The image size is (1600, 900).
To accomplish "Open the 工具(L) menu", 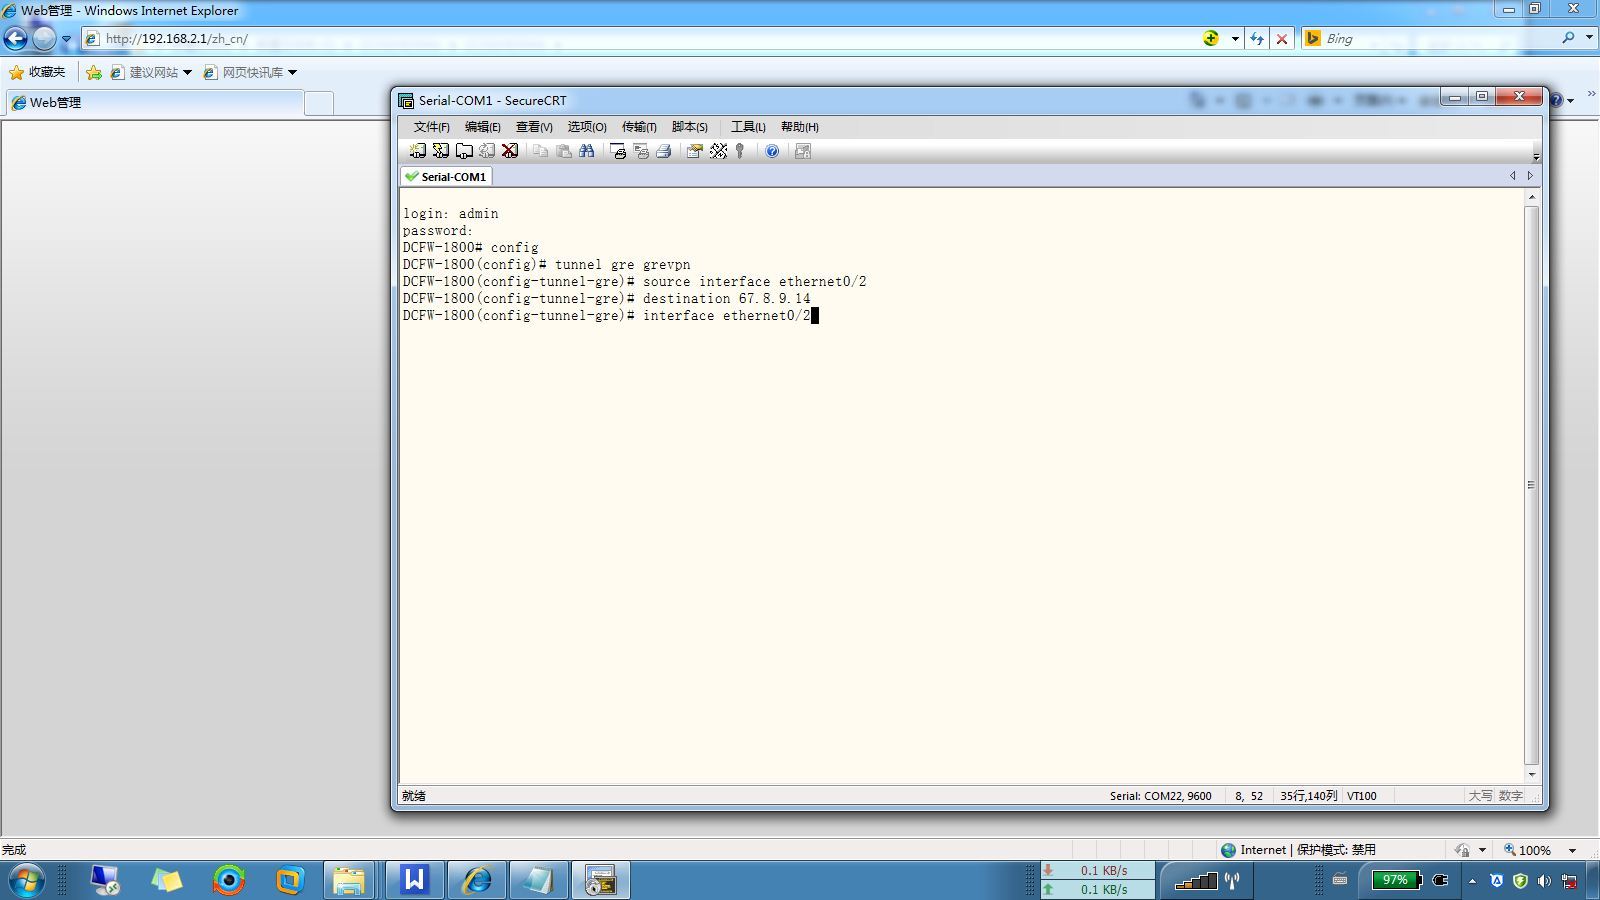I will point(748,127).
